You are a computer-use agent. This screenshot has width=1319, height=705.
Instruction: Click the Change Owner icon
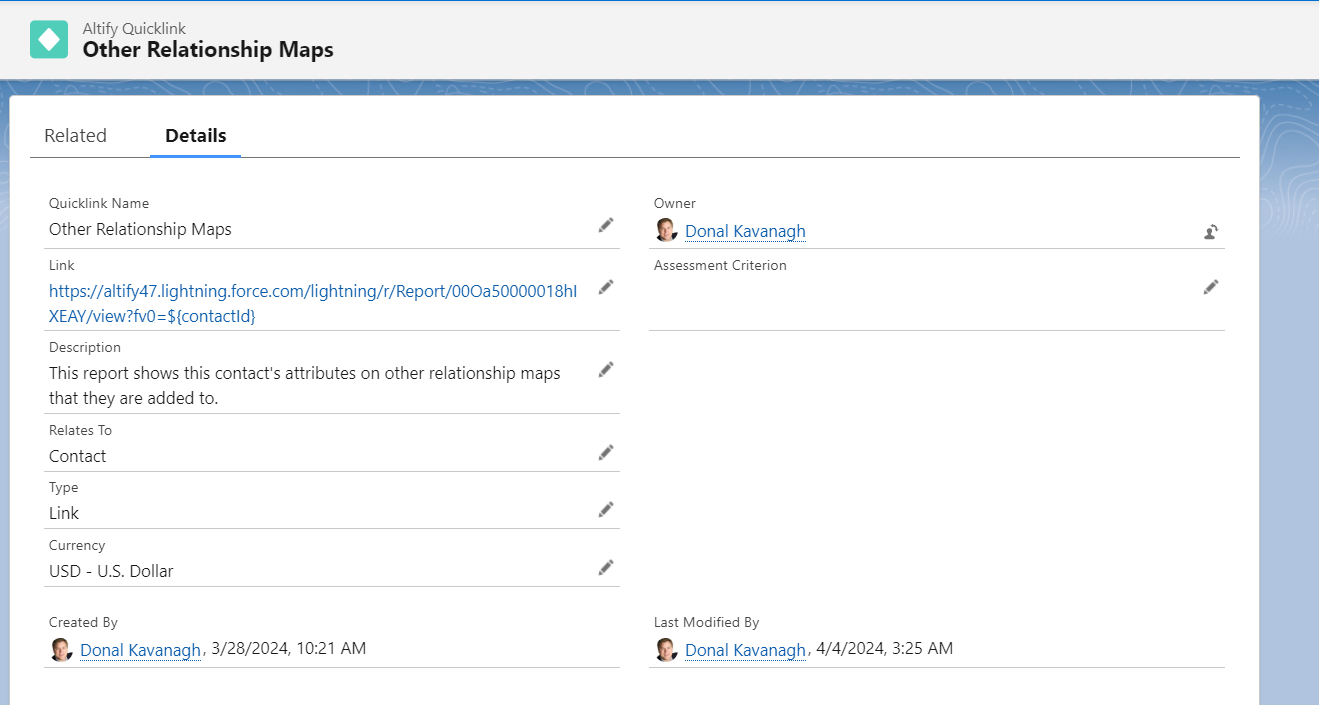point(1211,232)
